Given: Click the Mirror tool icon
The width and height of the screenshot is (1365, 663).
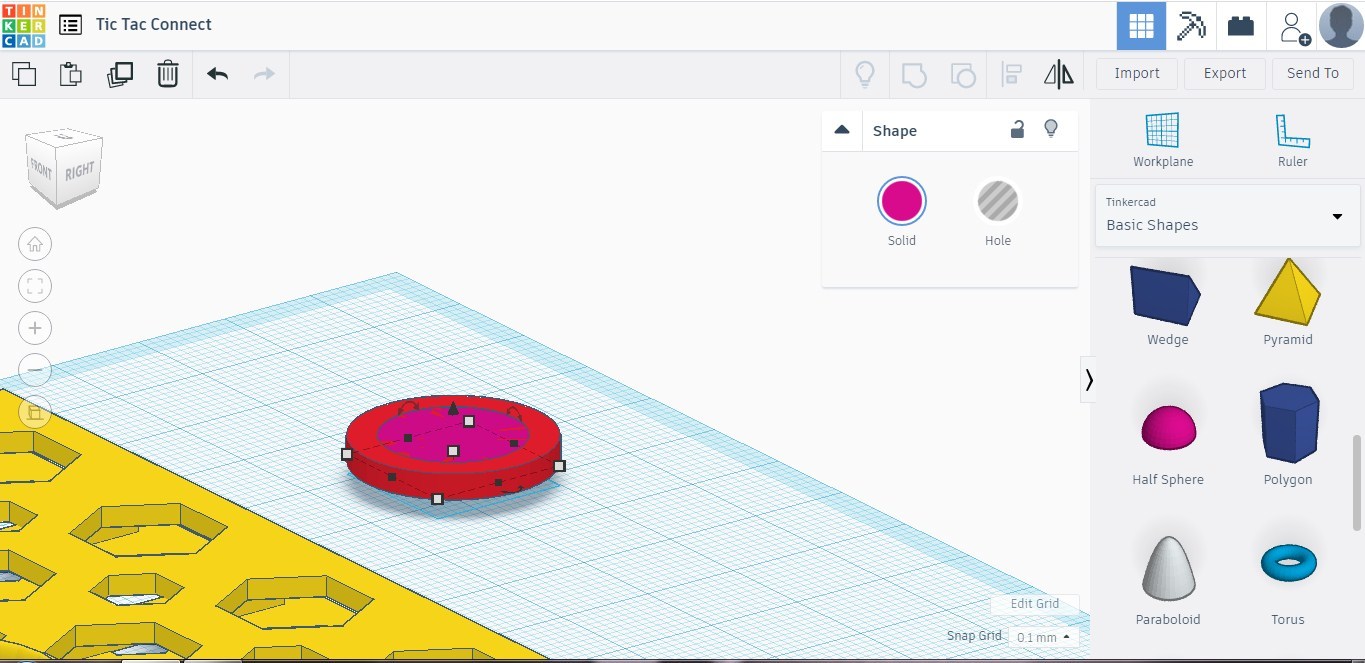Looking at the screenshot, I should click(1059, 74).
